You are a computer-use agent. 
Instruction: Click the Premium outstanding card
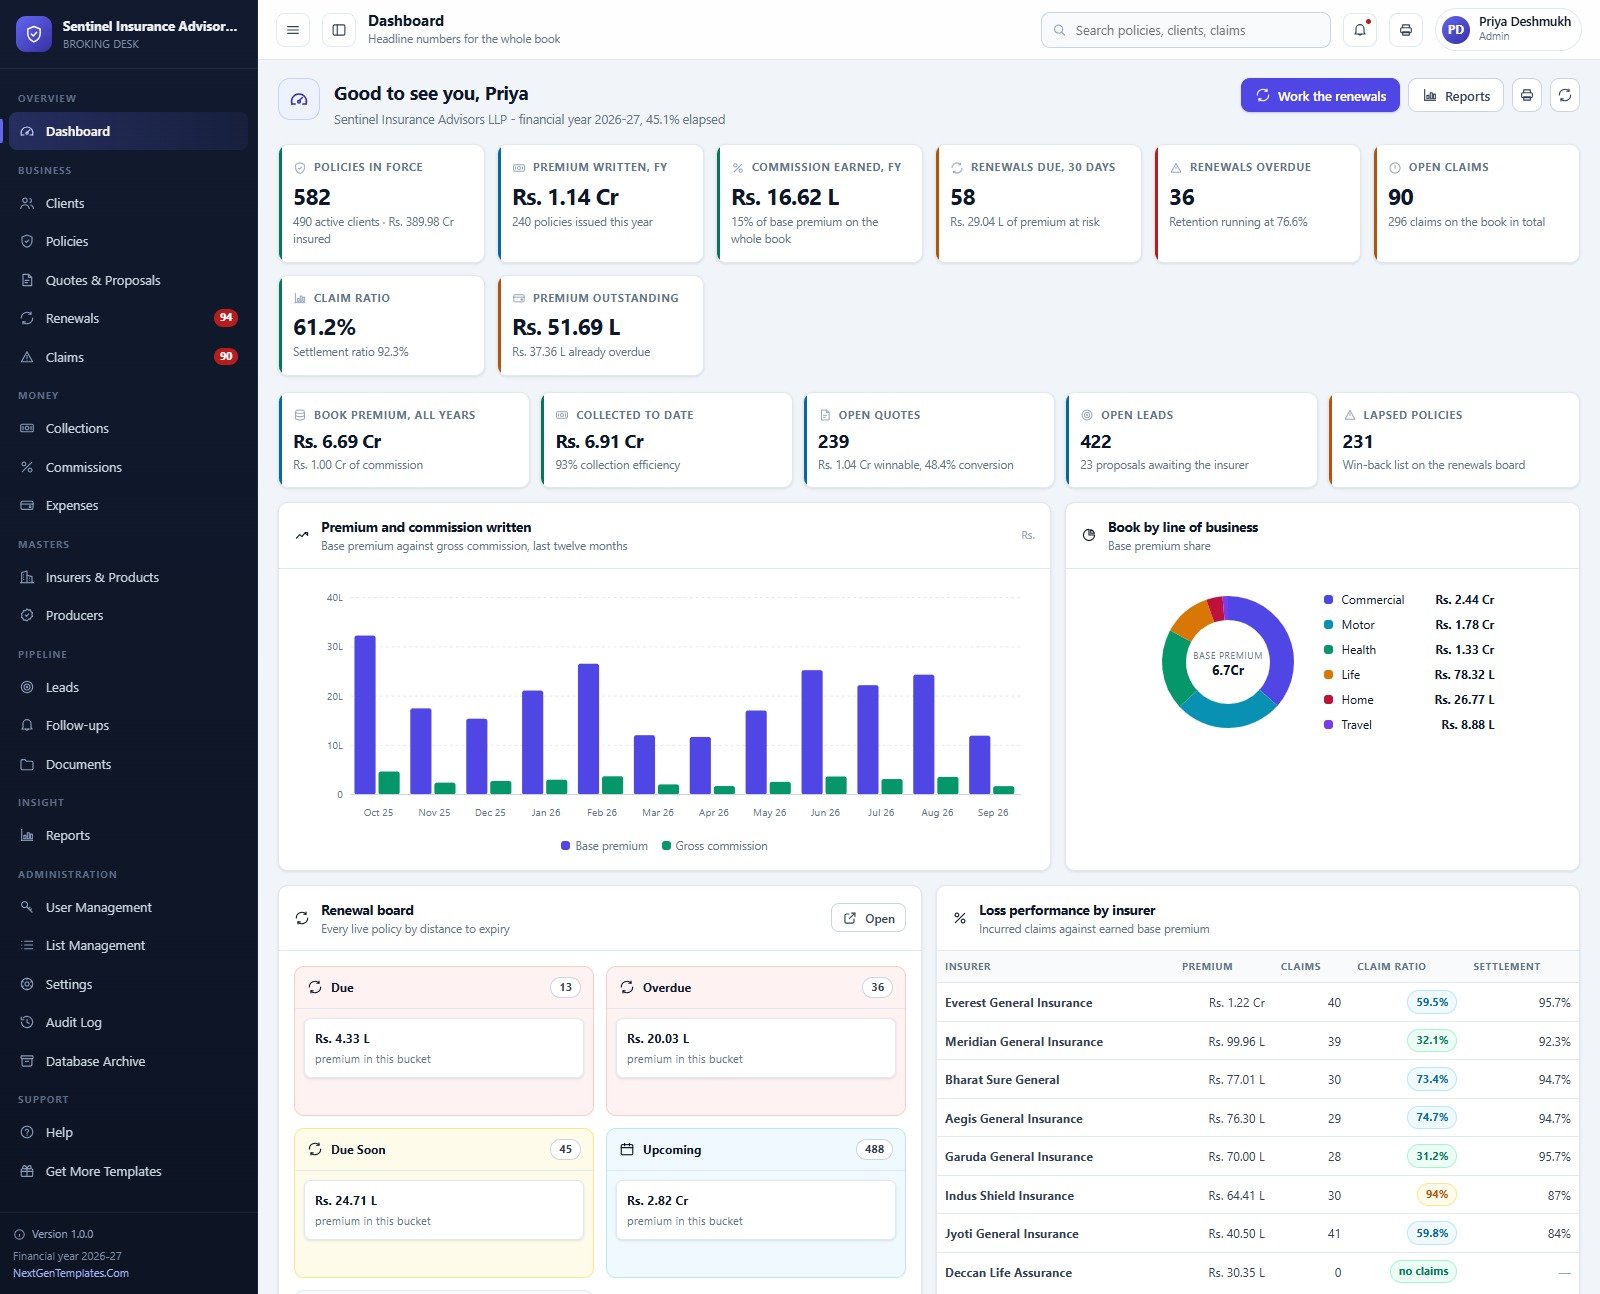[x=600, y=326]
